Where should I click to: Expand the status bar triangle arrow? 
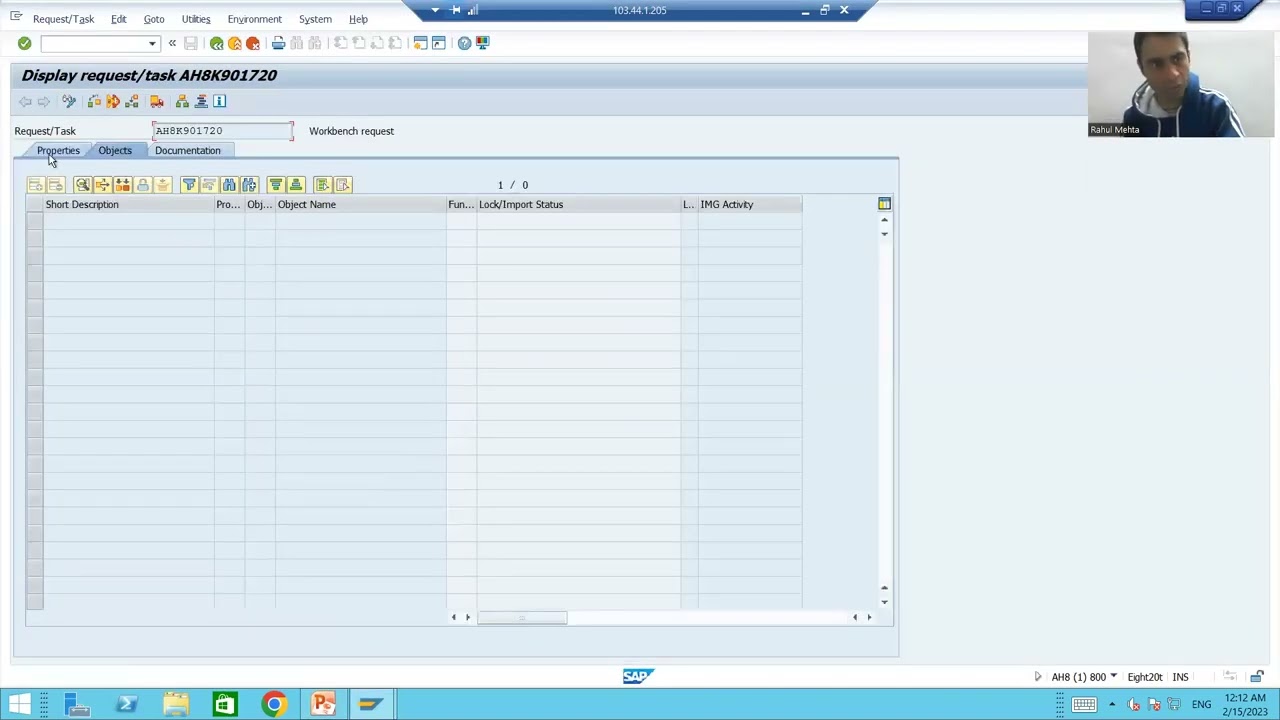point(1037,677)
